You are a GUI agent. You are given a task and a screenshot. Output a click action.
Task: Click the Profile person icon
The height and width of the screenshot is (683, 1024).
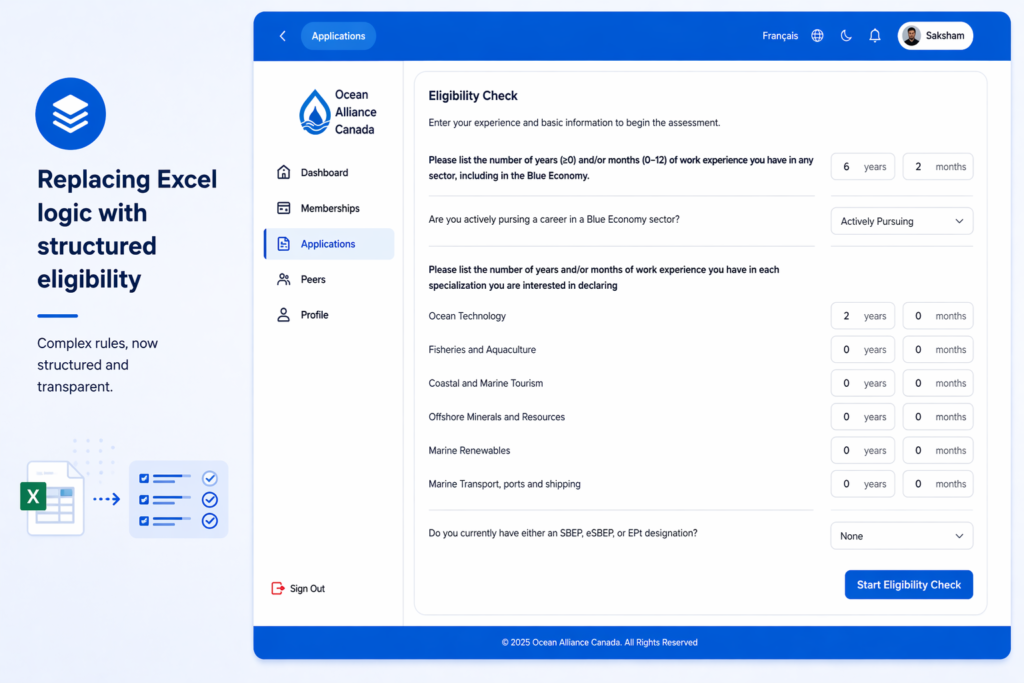[283, 315]
